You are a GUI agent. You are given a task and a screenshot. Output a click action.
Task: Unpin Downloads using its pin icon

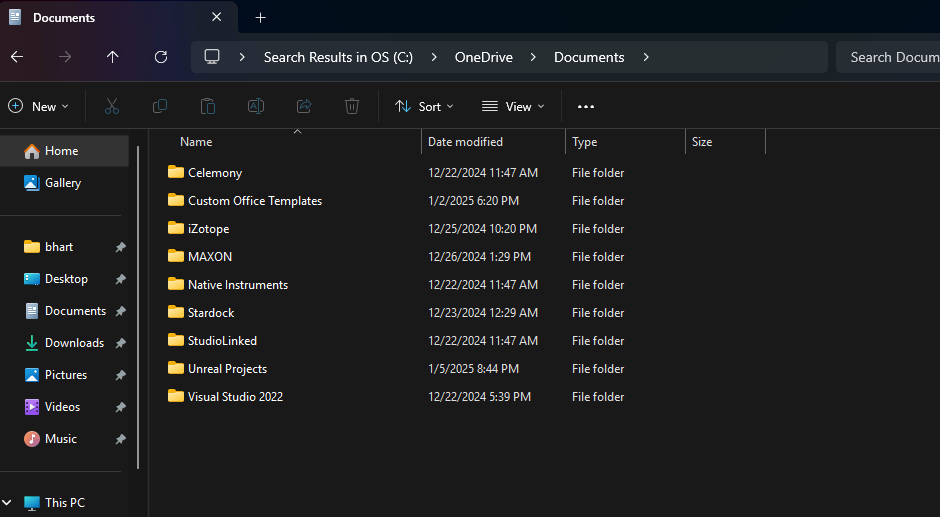tap(120, 343)
